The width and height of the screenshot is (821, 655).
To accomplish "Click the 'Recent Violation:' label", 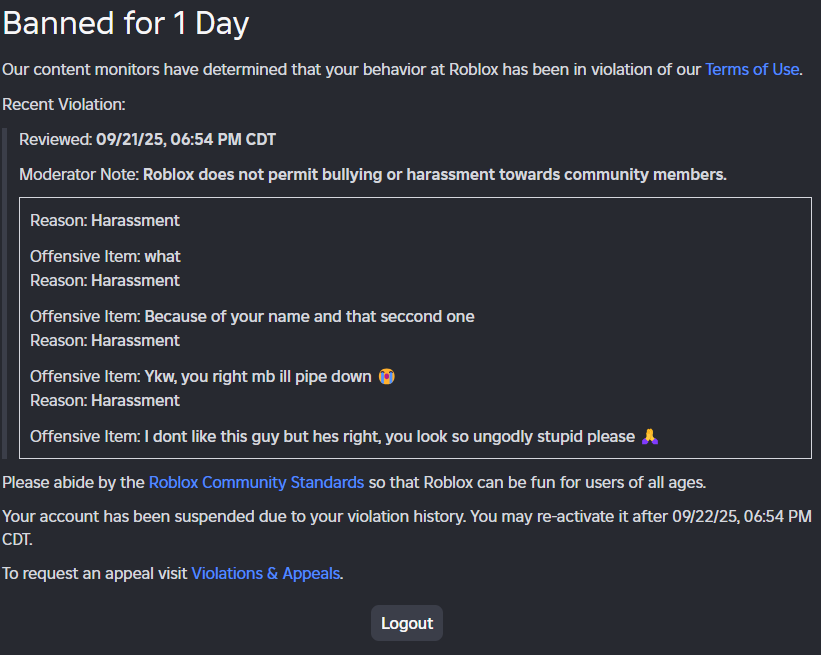I will coord(64,104).
